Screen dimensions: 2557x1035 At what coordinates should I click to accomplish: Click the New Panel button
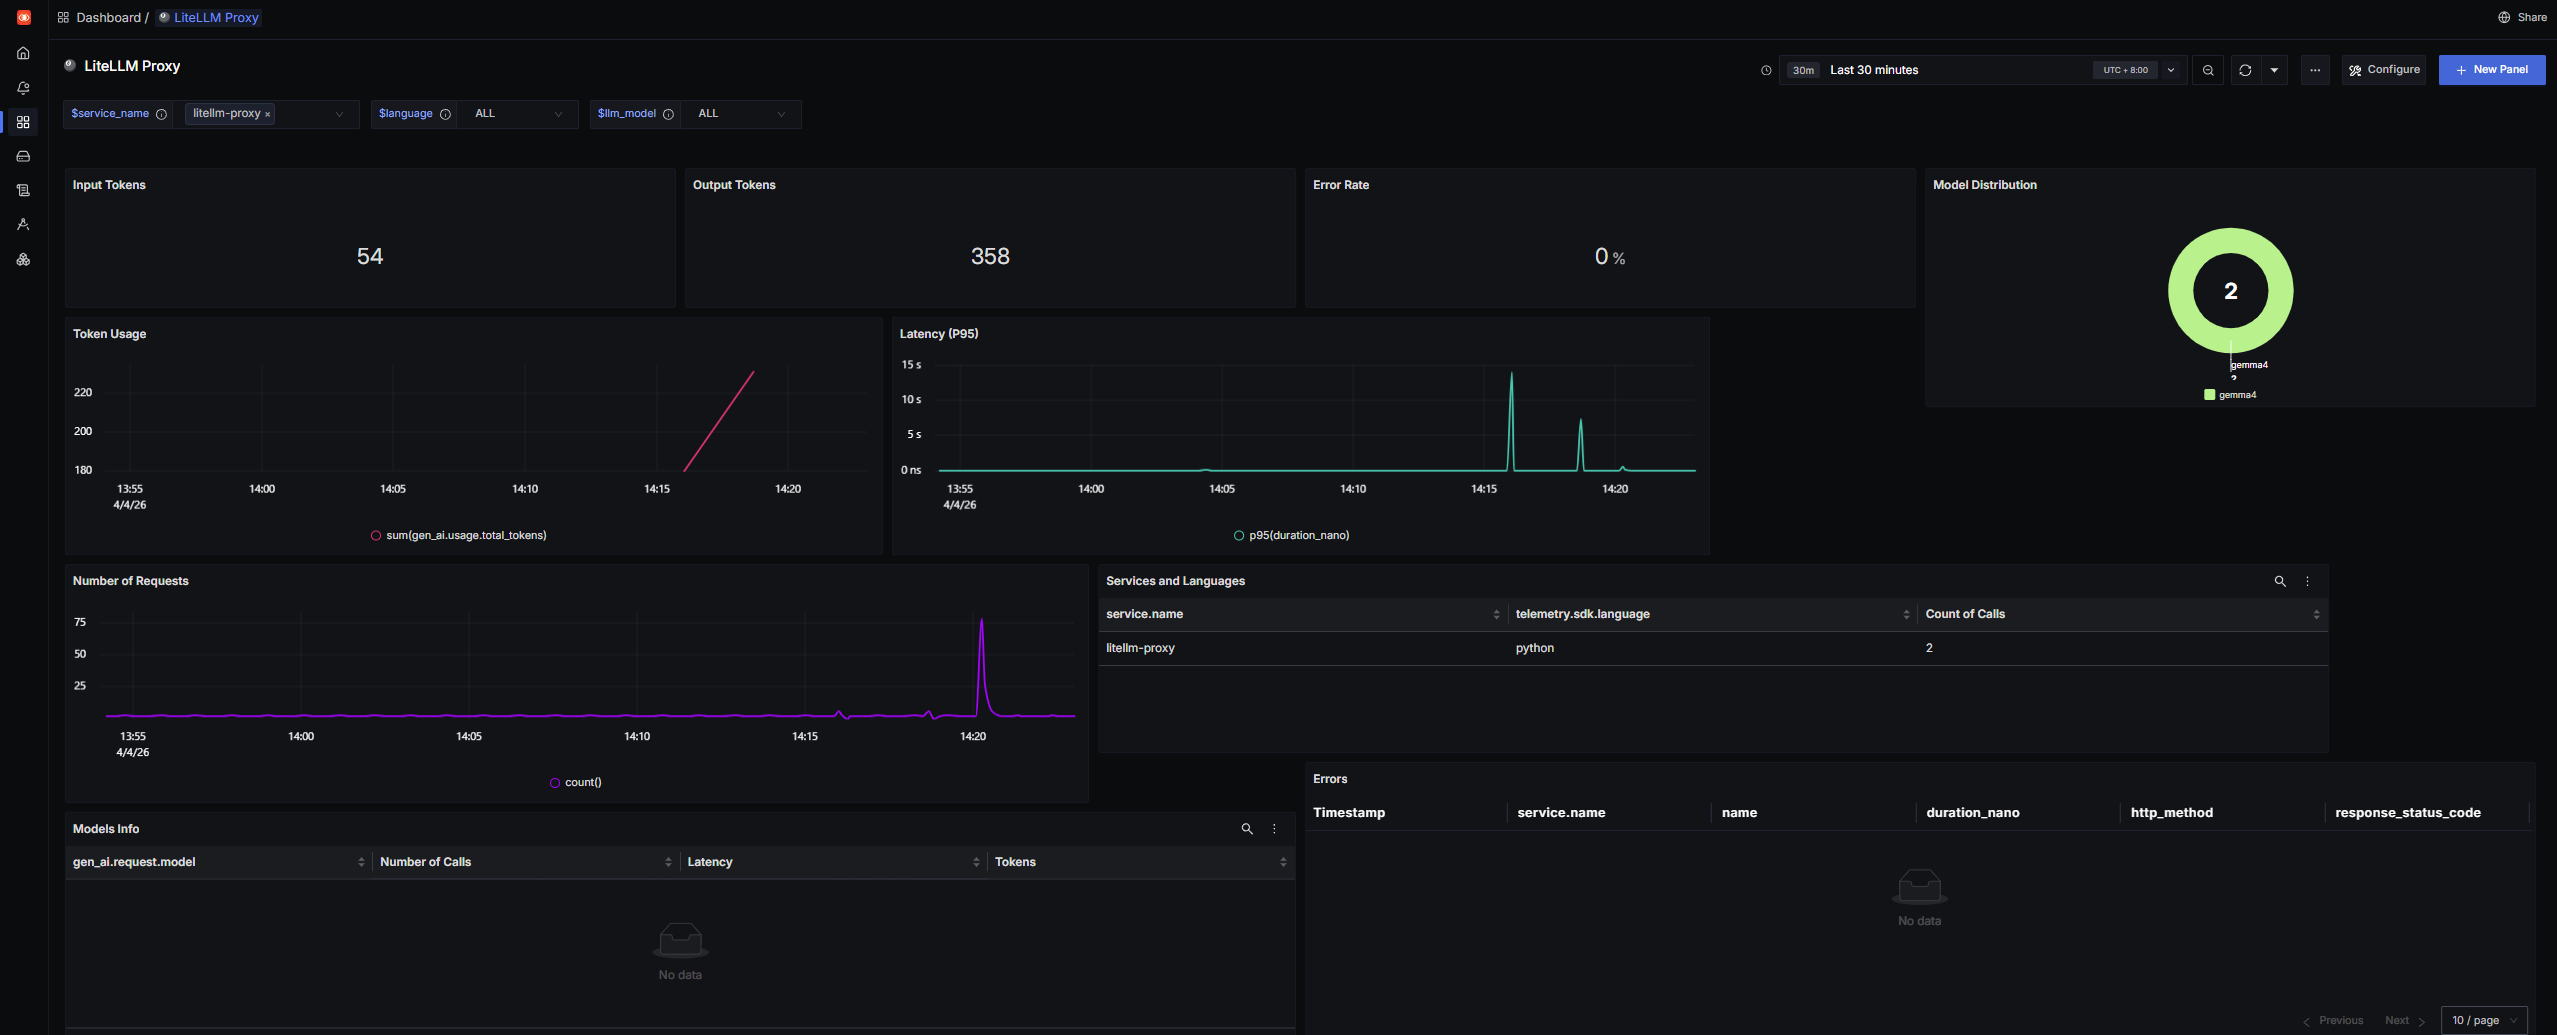click(2492, 70)
